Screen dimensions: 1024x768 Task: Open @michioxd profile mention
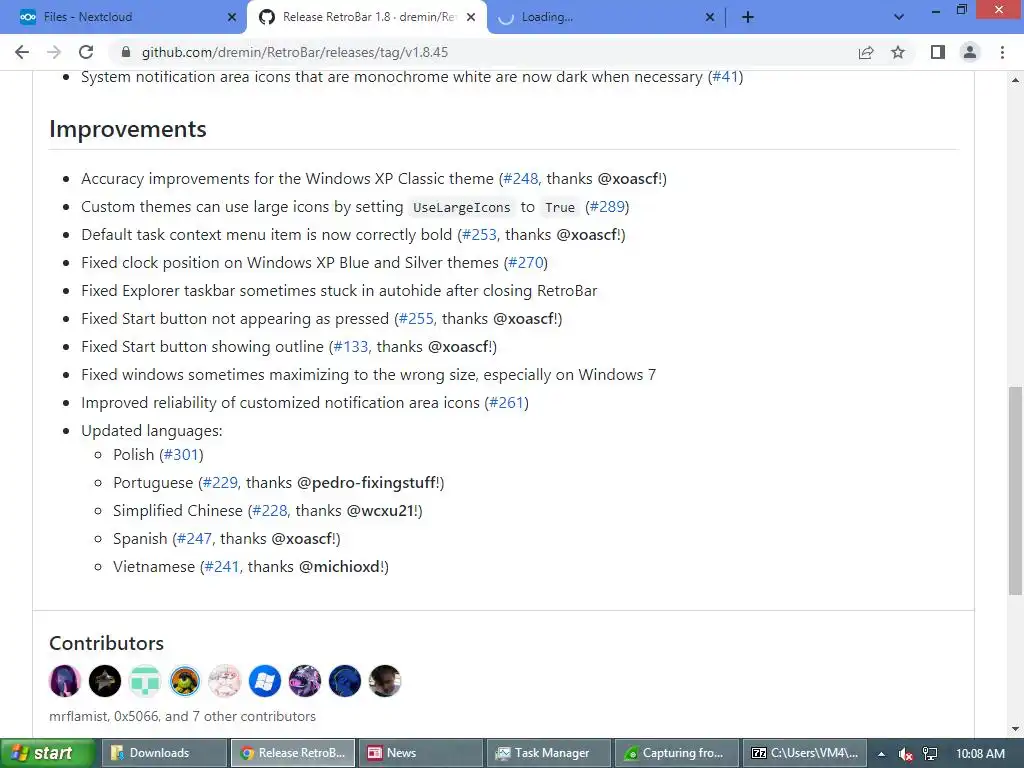tap(340, 567)
